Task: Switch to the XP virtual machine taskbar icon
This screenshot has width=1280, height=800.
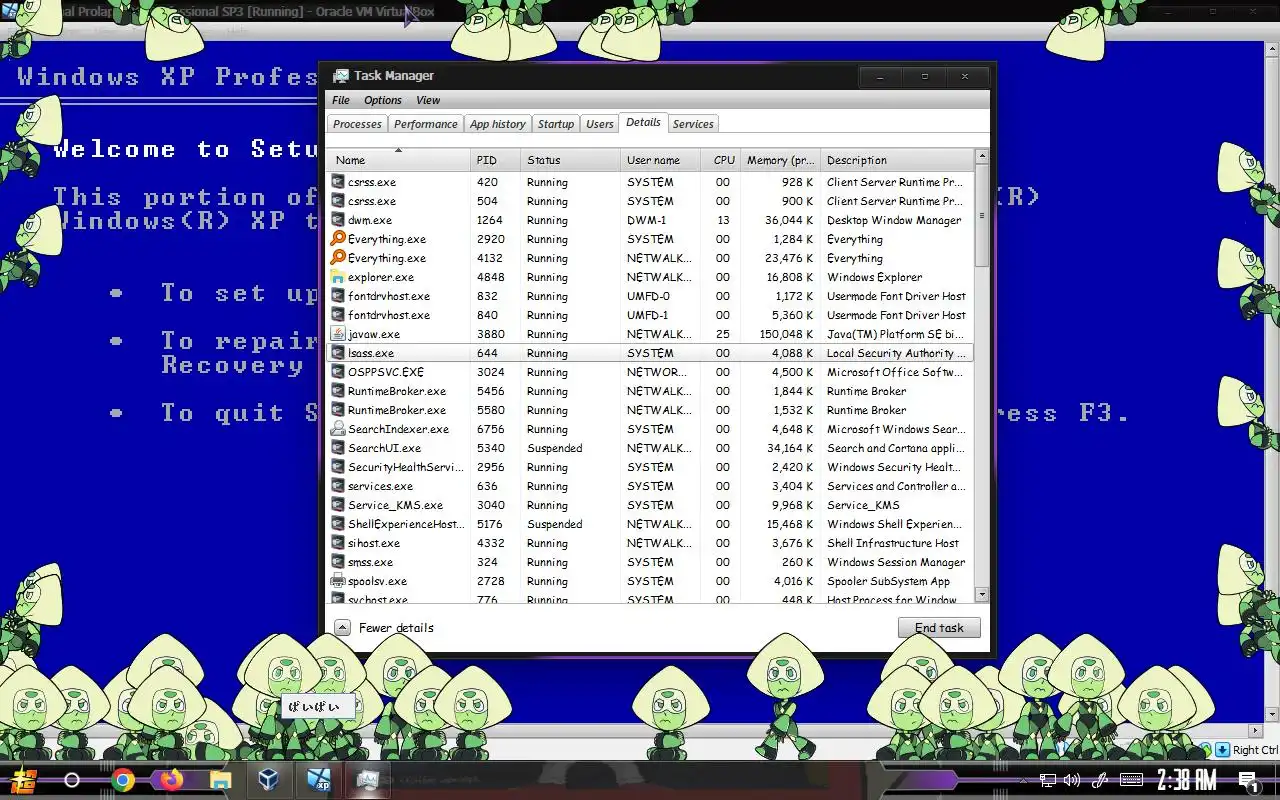Action: 318,780
